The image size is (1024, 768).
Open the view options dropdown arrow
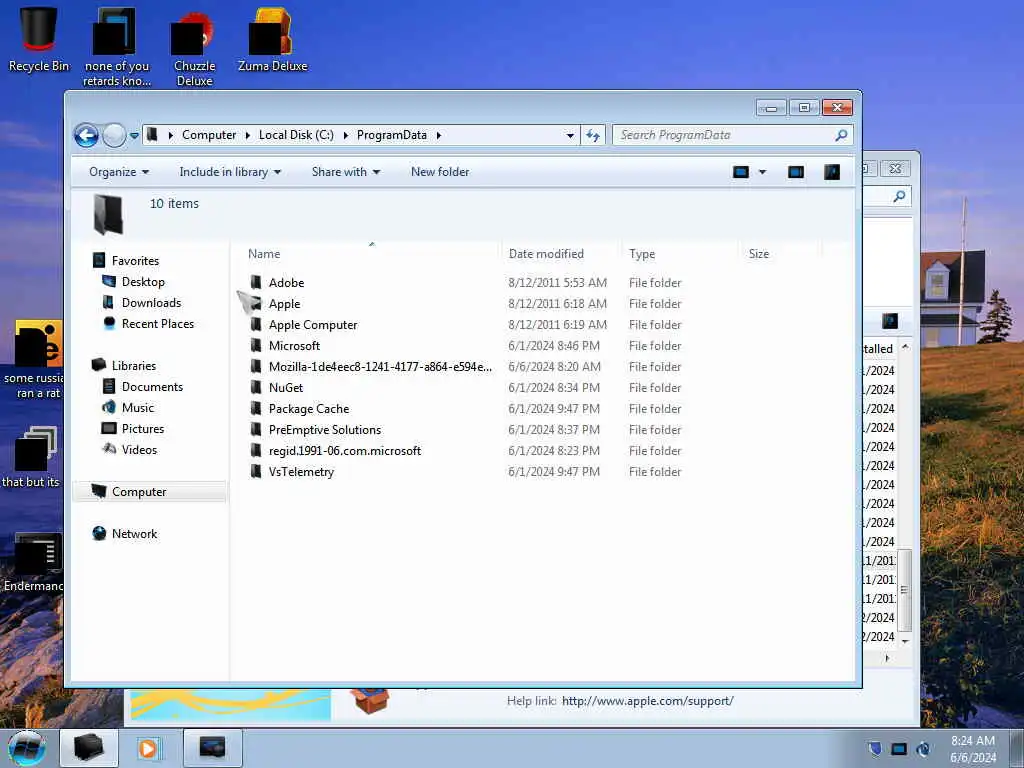point(762,172)
